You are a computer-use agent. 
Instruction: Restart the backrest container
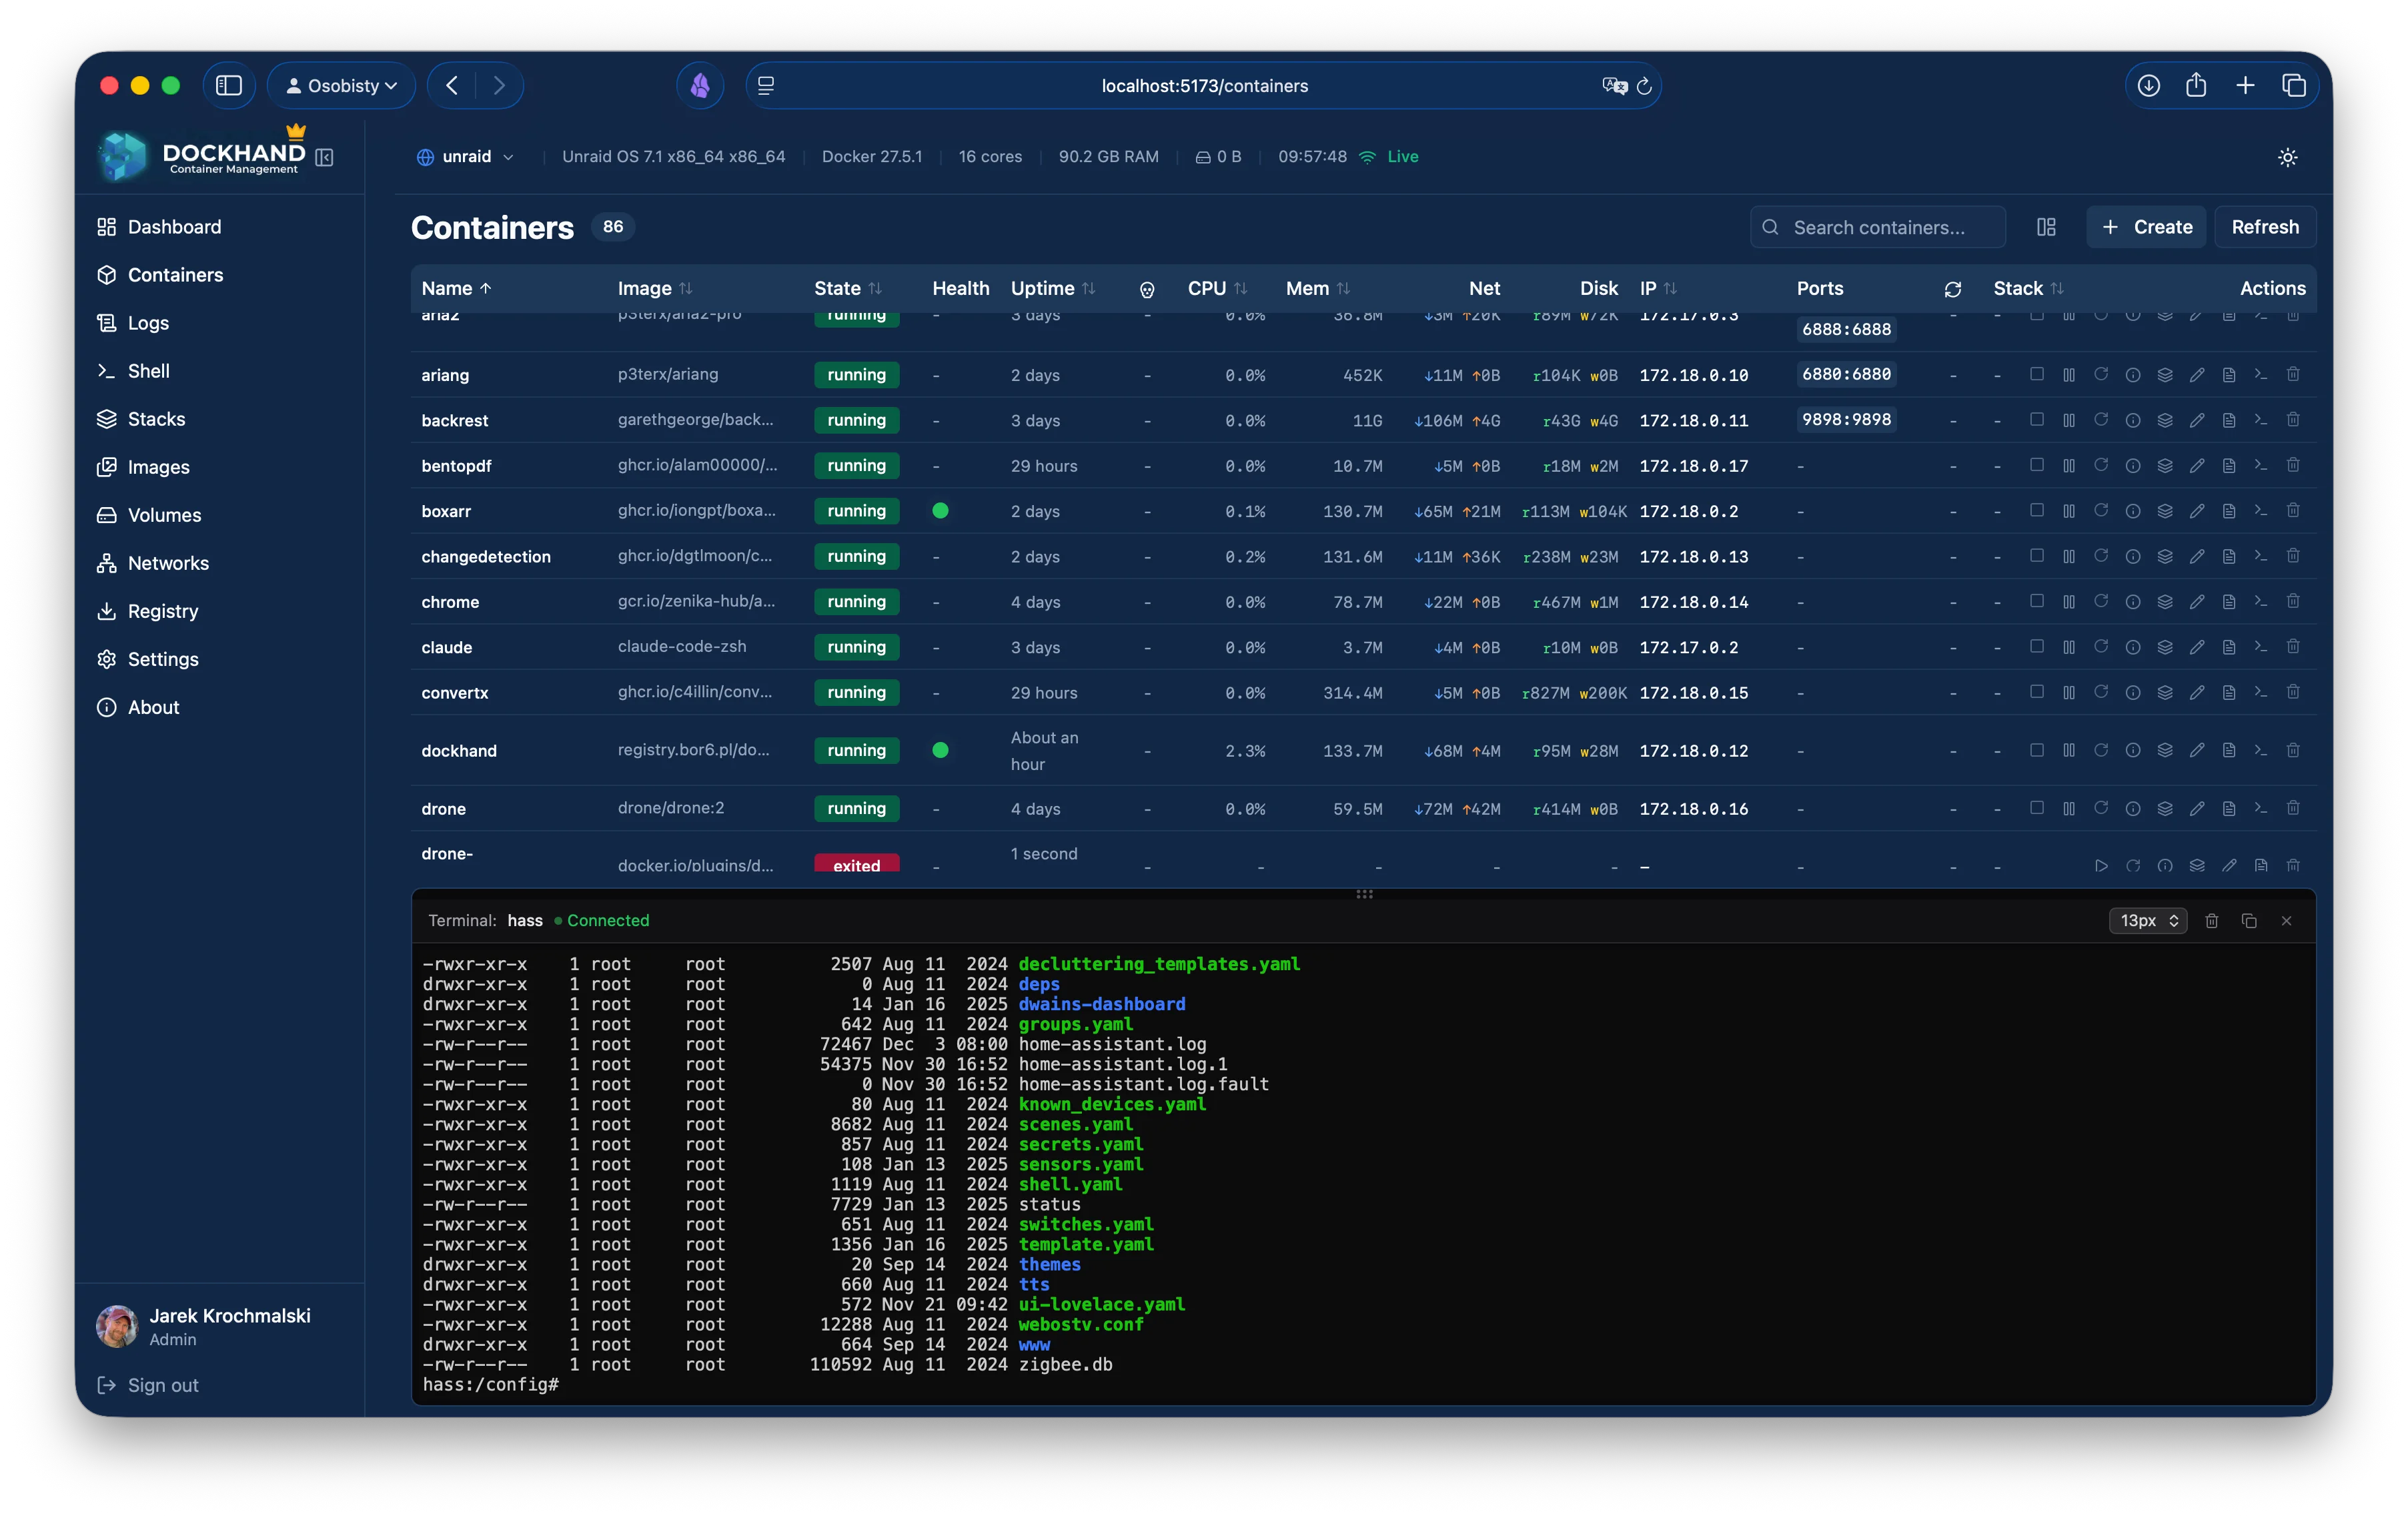[x=2102, y=420]
